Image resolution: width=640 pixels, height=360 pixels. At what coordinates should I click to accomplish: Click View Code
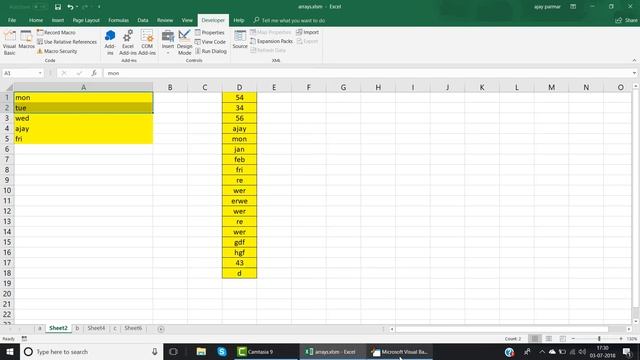[x=210, y=42]
